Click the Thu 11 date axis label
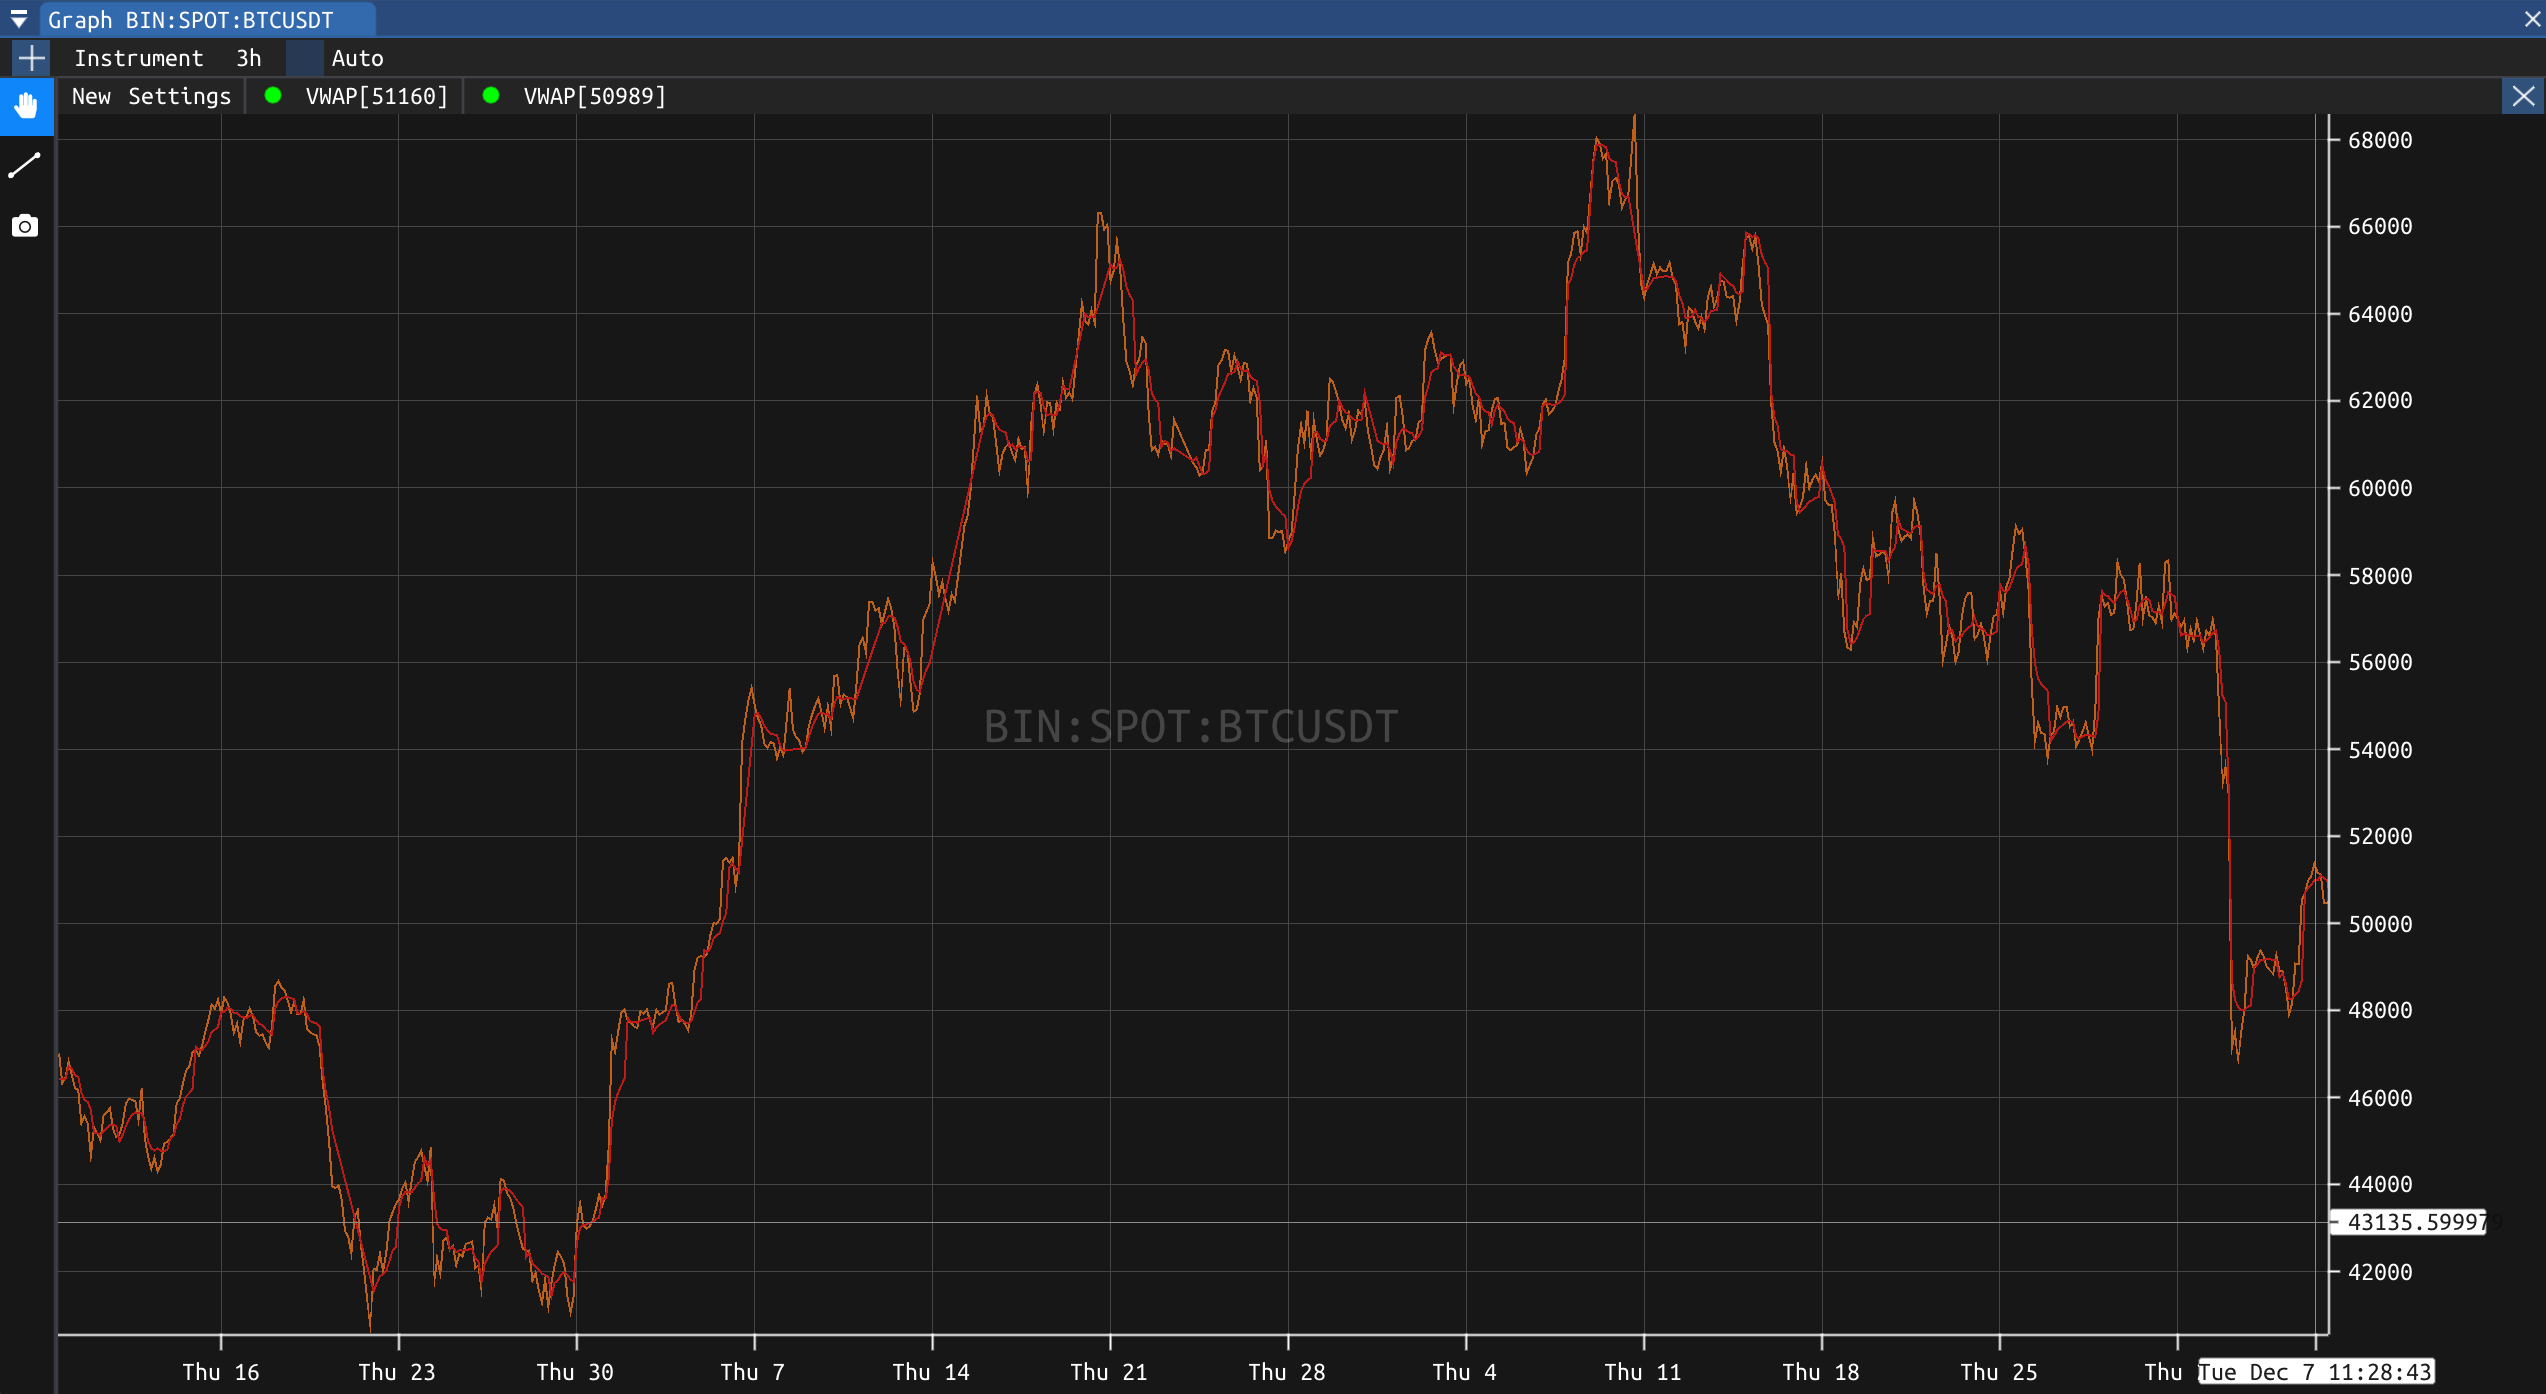The width and height of the screenshot is (2546, 1394). [x=1643, y=1372]
